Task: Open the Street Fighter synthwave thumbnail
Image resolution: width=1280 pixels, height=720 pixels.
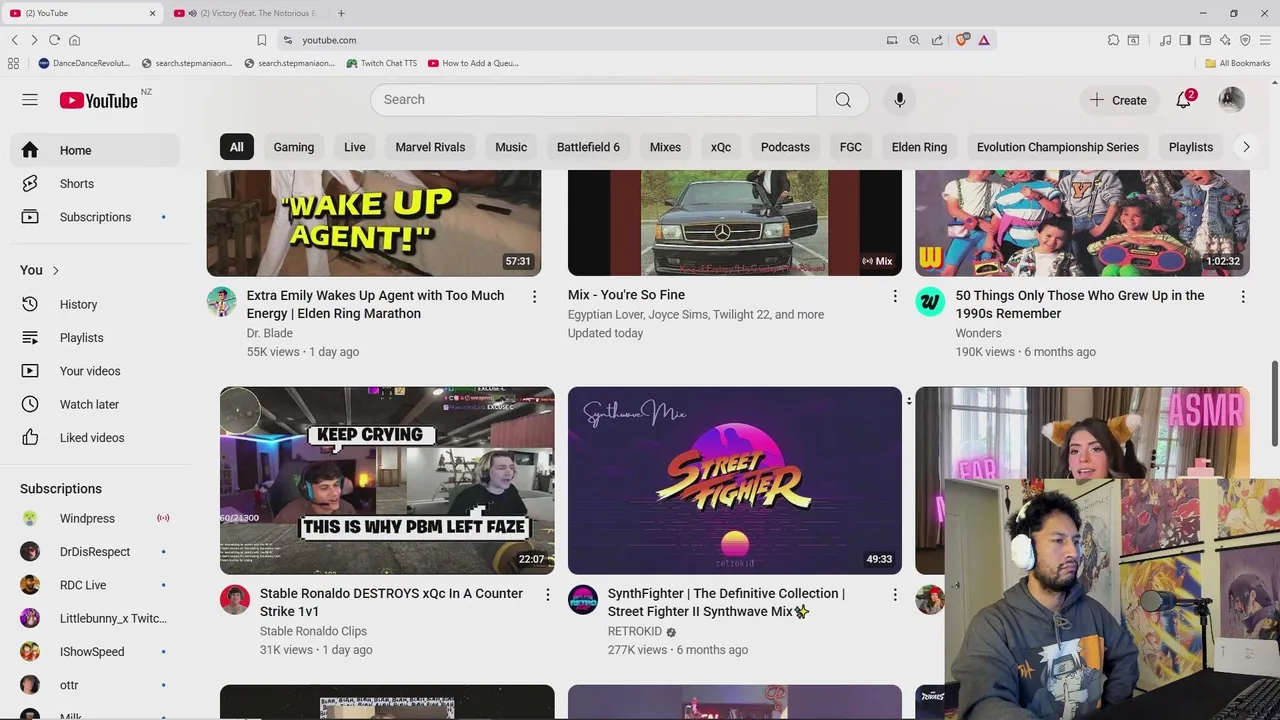Action: click(x=735, y=480)
